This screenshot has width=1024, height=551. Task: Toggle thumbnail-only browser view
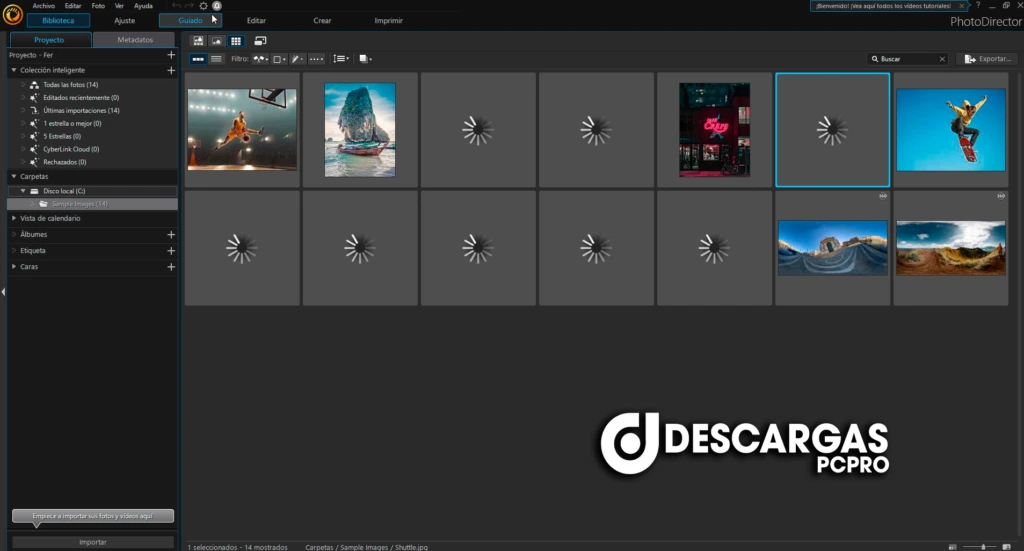[x=198, y=59]
